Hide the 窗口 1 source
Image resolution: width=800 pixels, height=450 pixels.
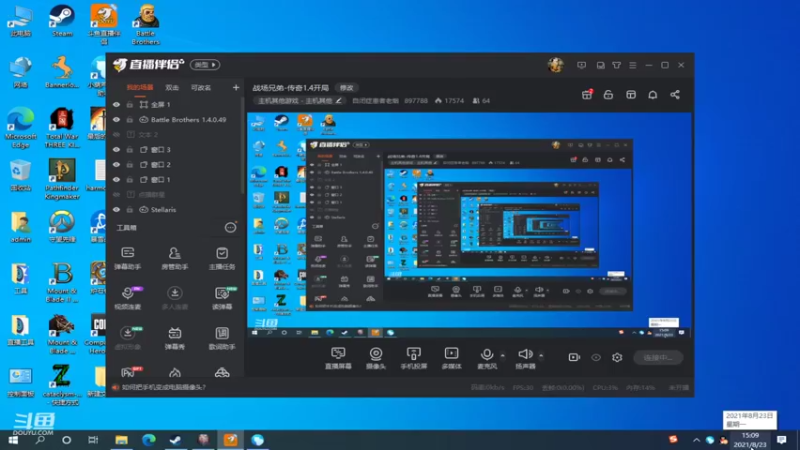coord(116,180)
